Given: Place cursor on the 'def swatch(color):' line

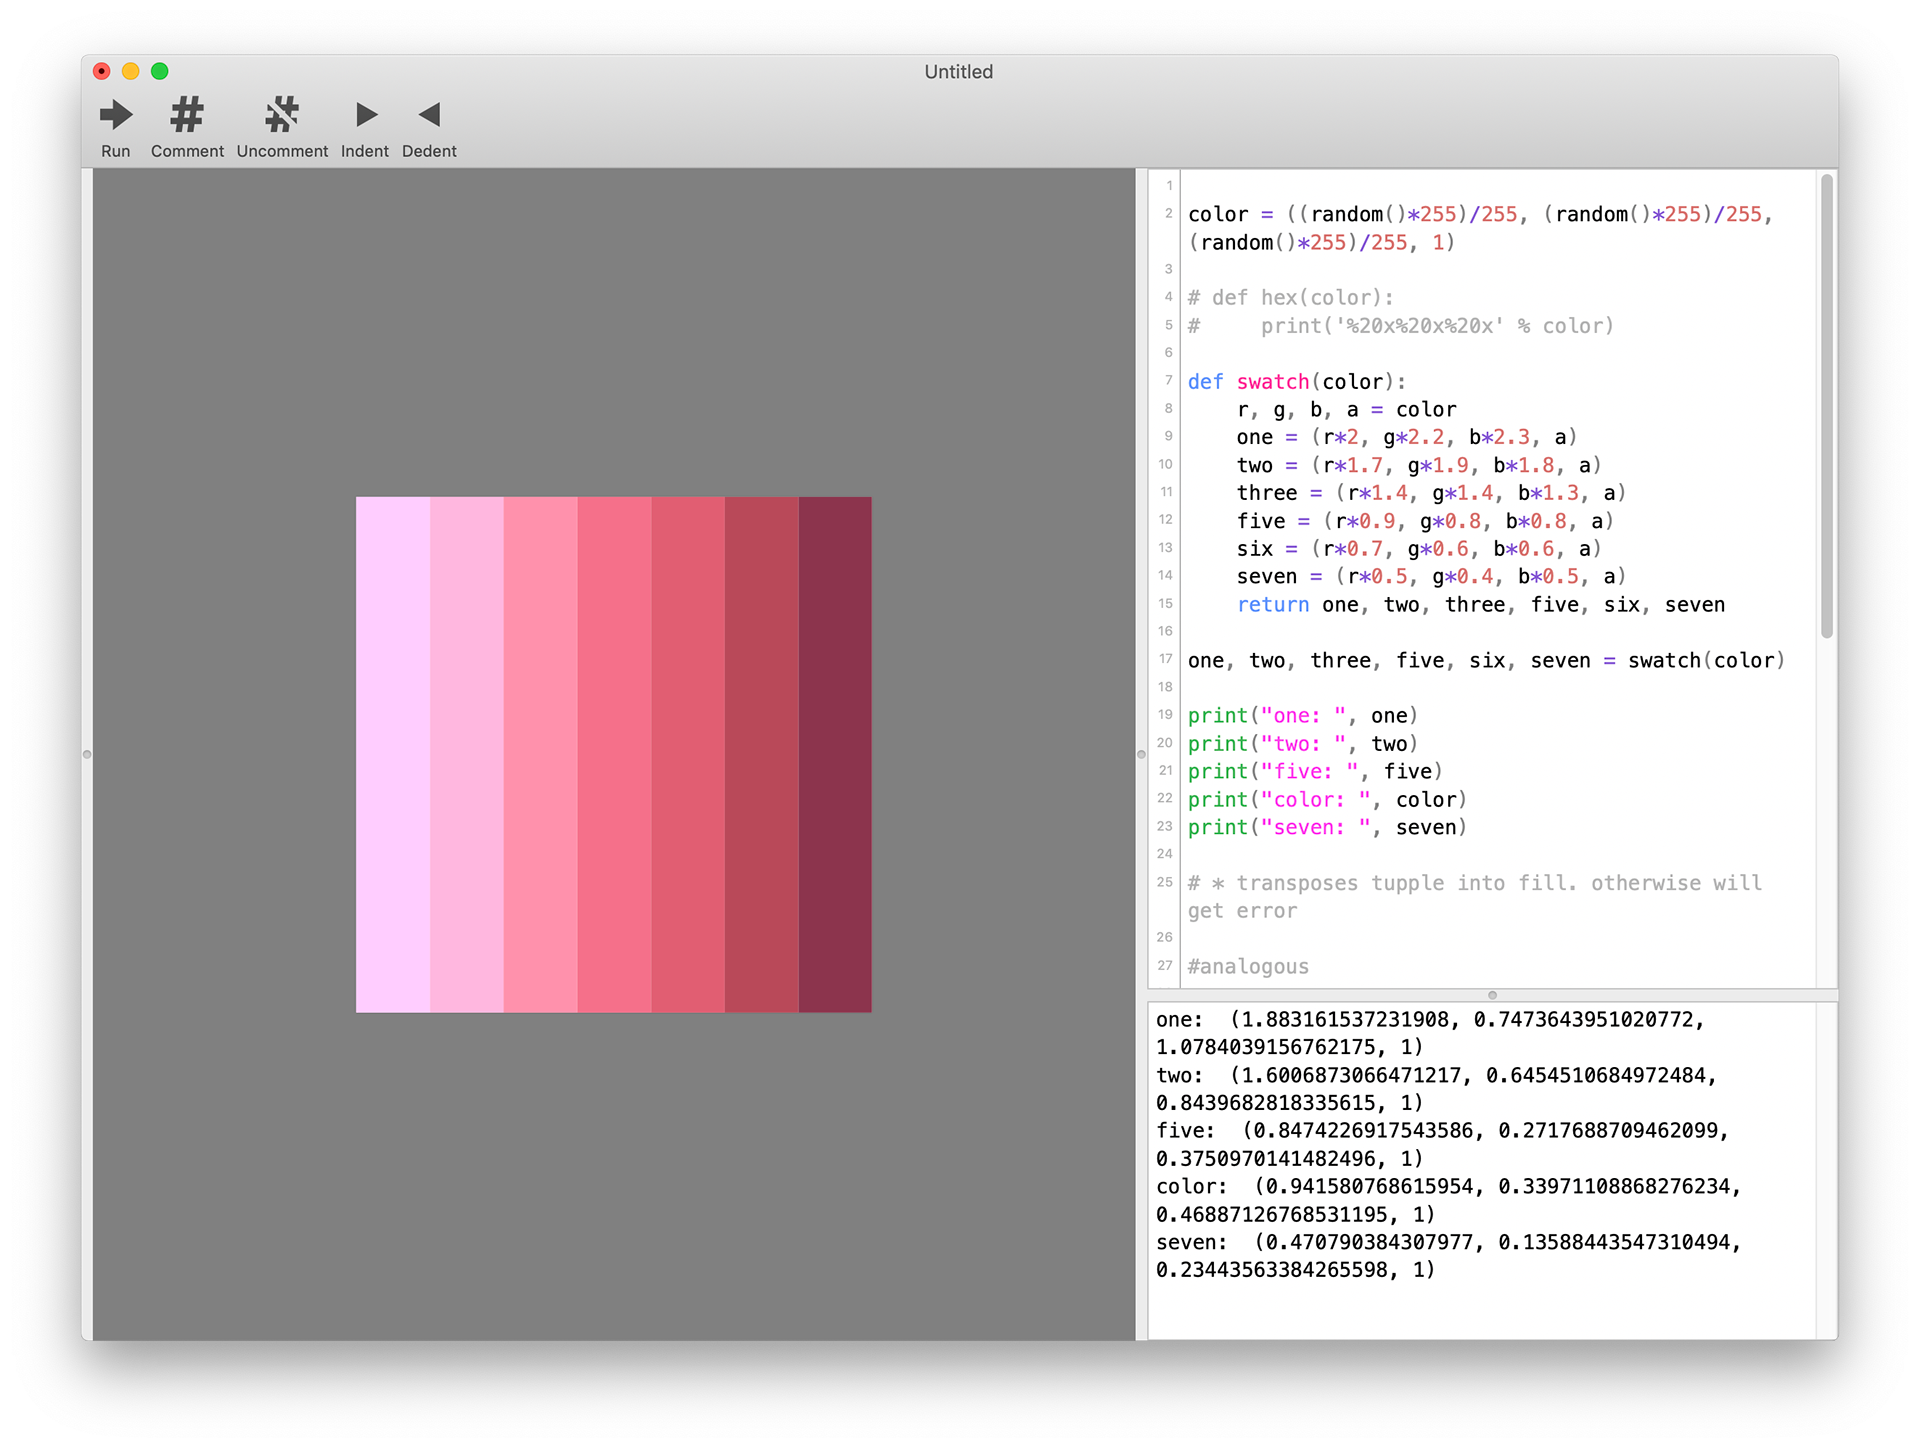Looking at the screenshot, I should coord(1296,382).
